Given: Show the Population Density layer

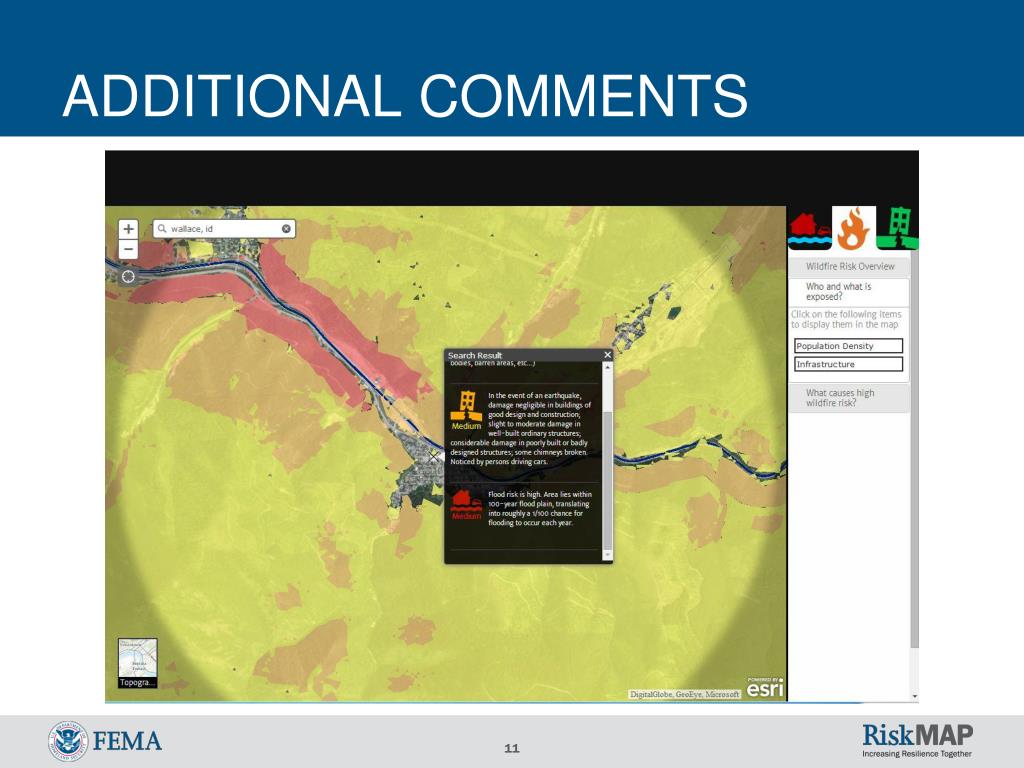Looking at the screenshot, I should click(848, 345).
